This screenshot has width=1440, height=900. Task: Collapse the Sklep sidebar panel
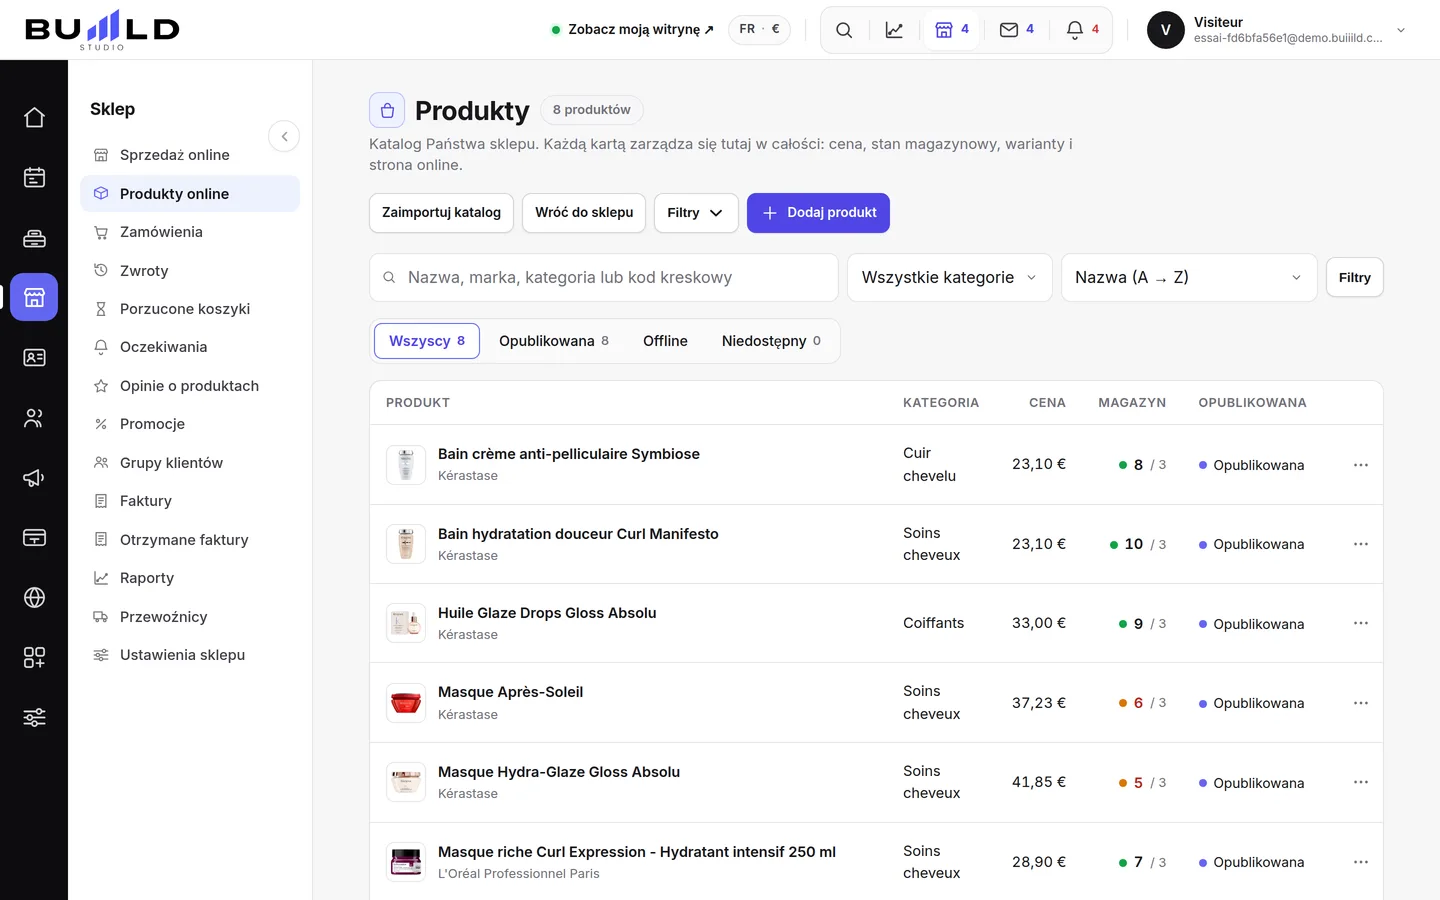click(x=284, y=136)
